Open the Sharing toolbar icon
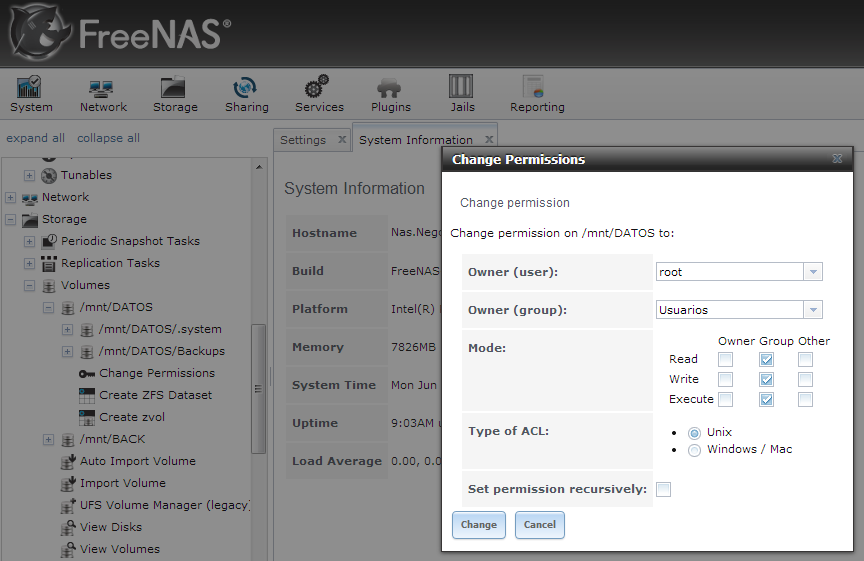The width and height of the screenshot is (864, 561). (x=245, y=87)
